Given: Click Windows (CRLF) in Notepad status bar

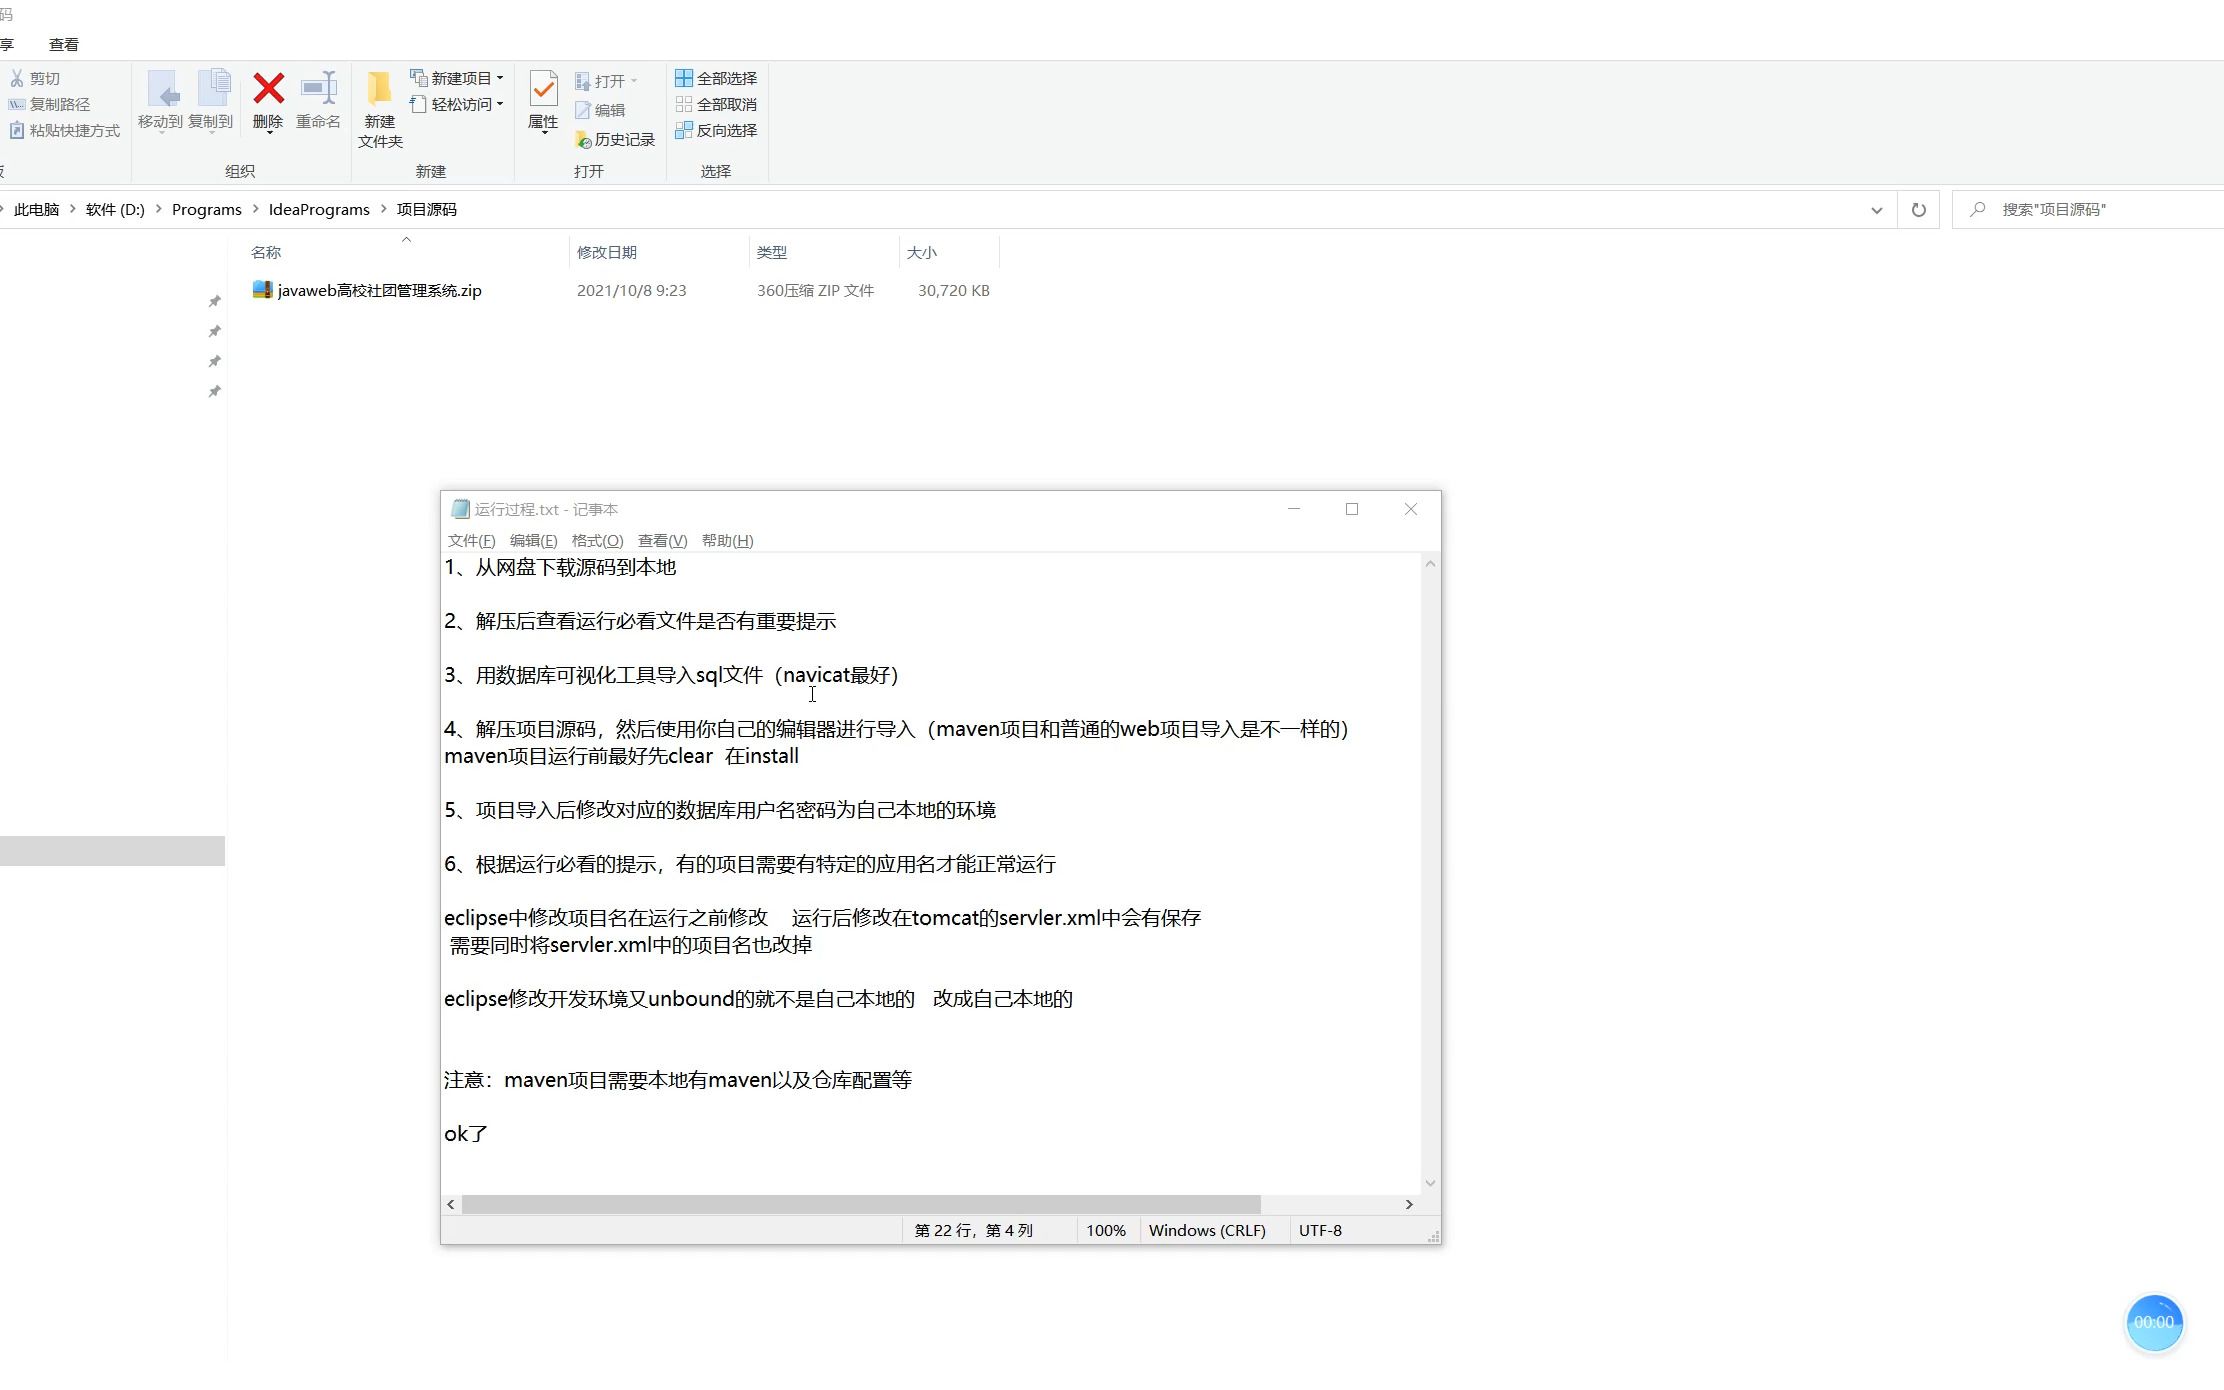Looking at the screenshot, I should (1207, 1230).
